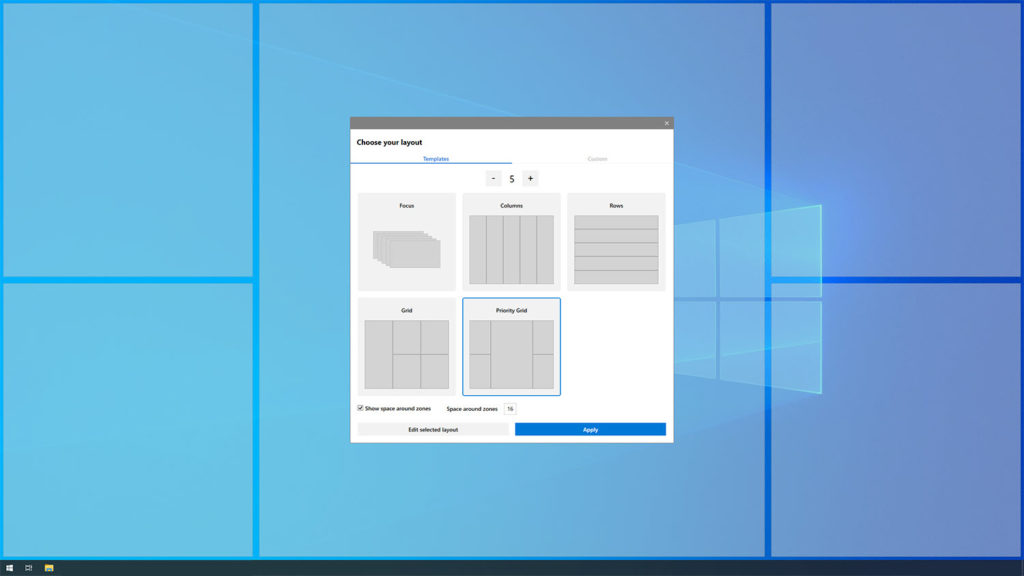Select the Columns layout template
Viewport: 1024px width, 576px height.
(x=511, y=242)
